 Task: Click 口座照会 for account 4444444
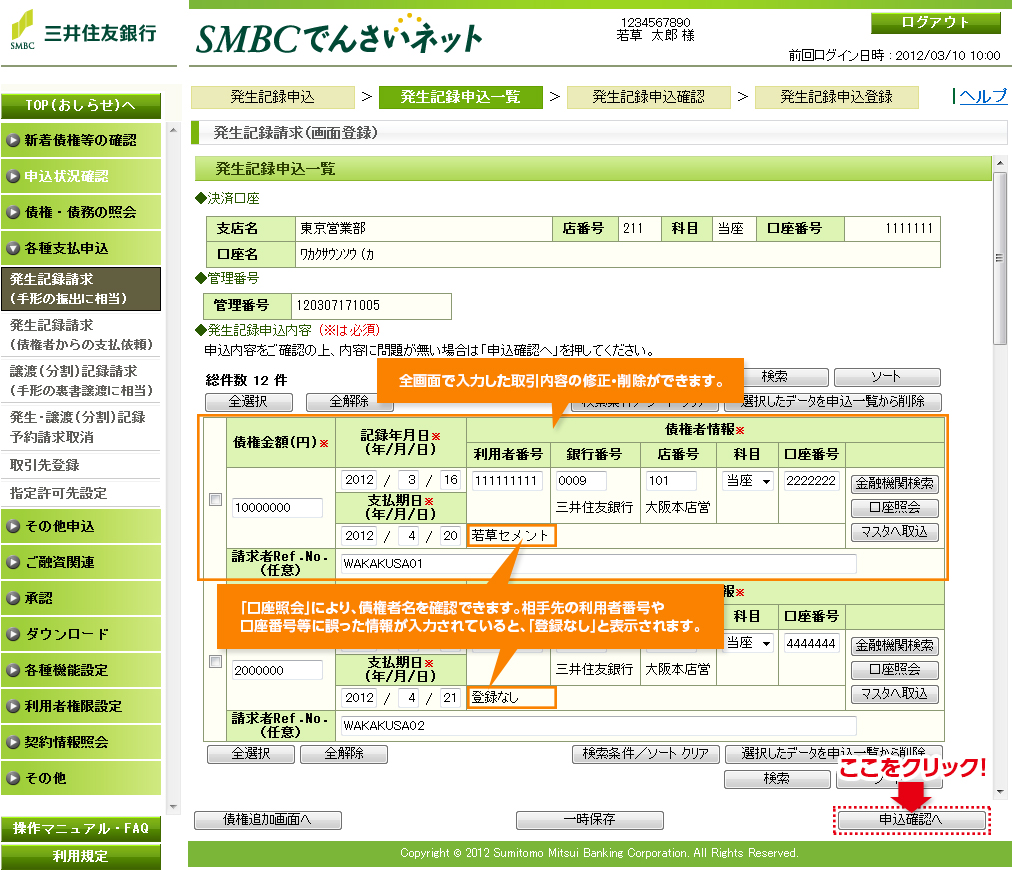(x=895, y=670)
